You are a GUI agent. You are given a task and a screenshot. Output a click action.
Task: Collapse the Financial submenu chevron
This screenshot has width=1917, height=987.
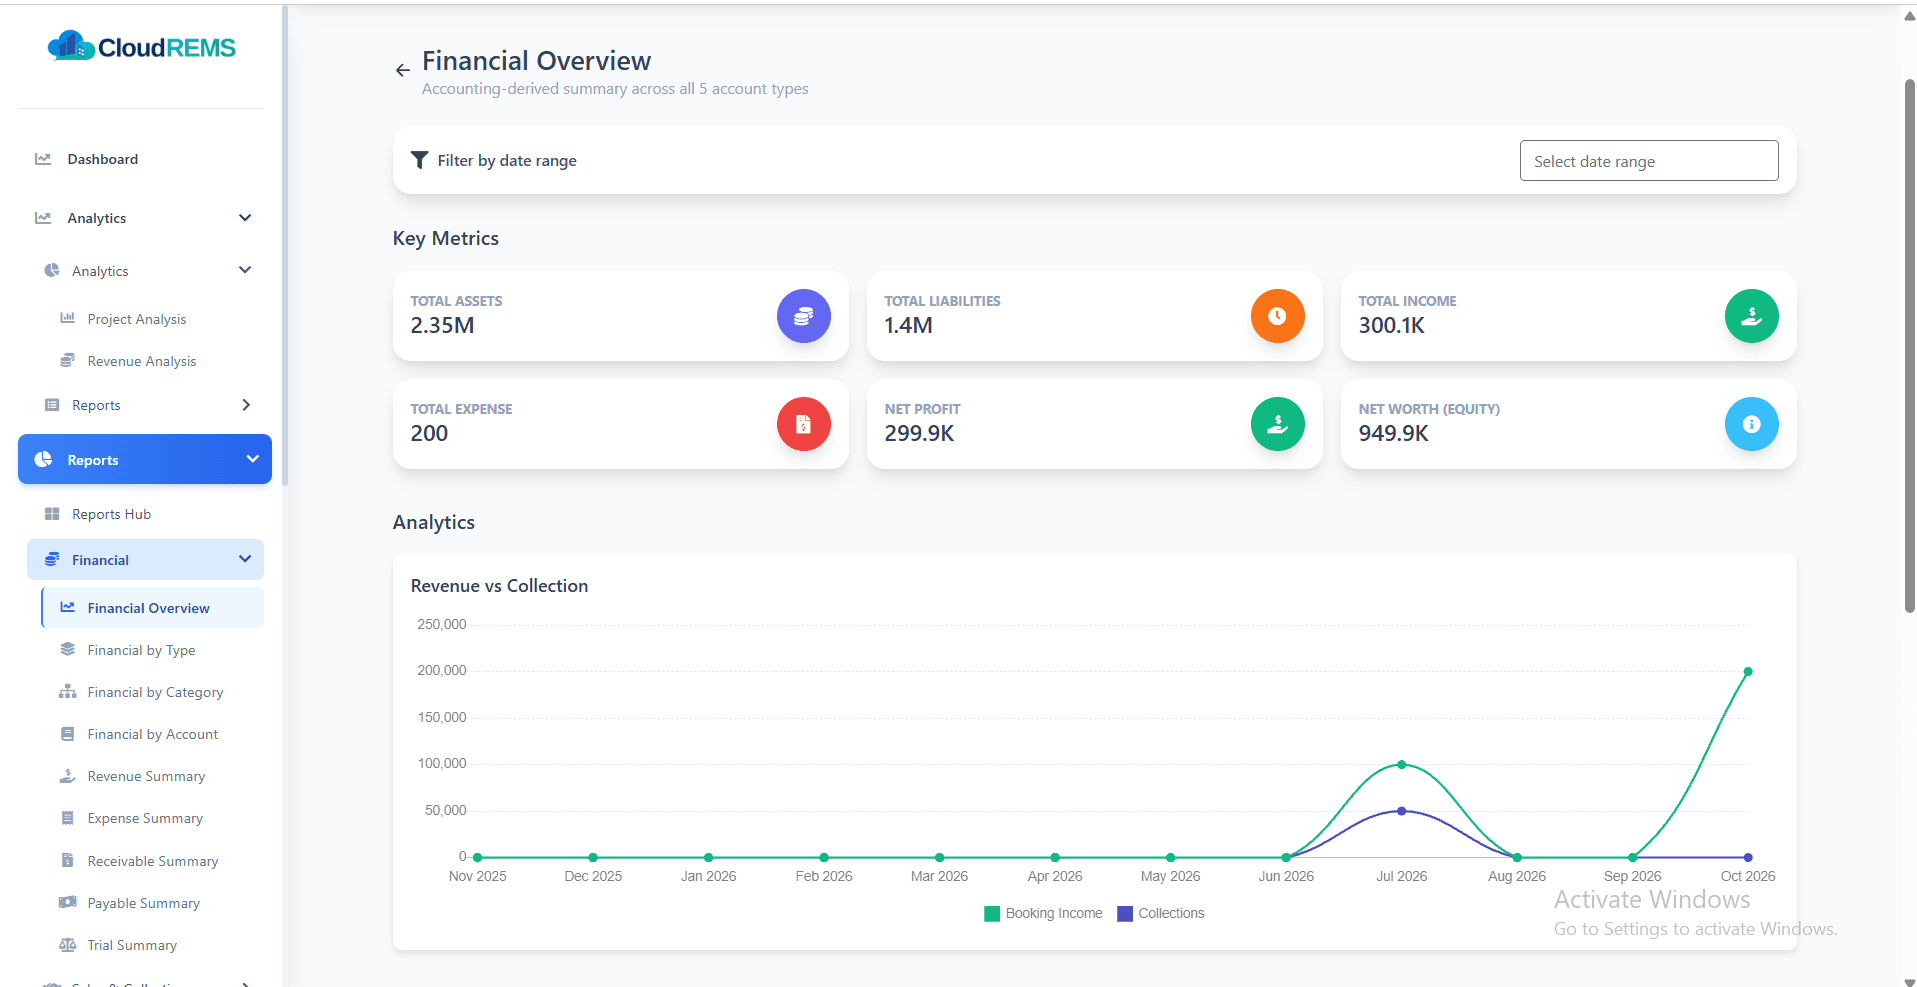tap(245, 559)
